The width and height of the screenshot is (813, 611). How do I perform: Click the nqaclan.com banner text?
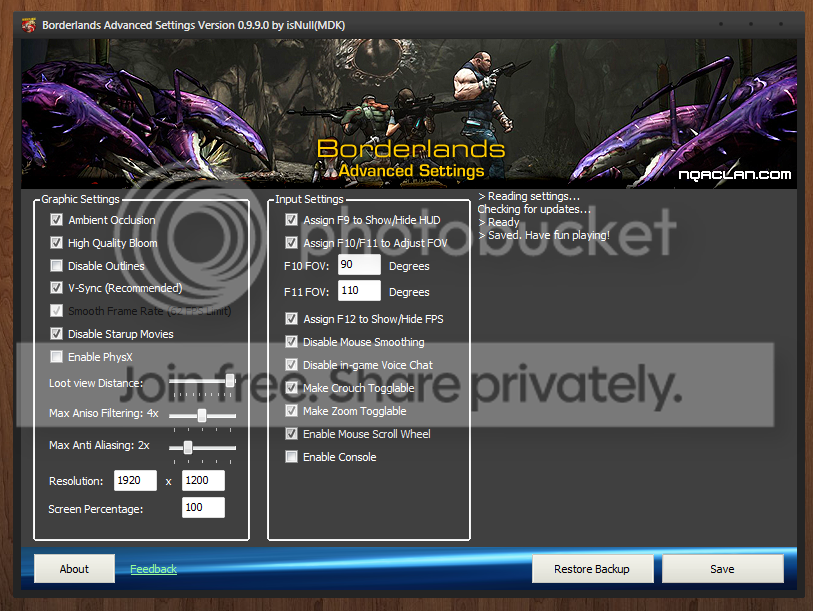point(735,175)
